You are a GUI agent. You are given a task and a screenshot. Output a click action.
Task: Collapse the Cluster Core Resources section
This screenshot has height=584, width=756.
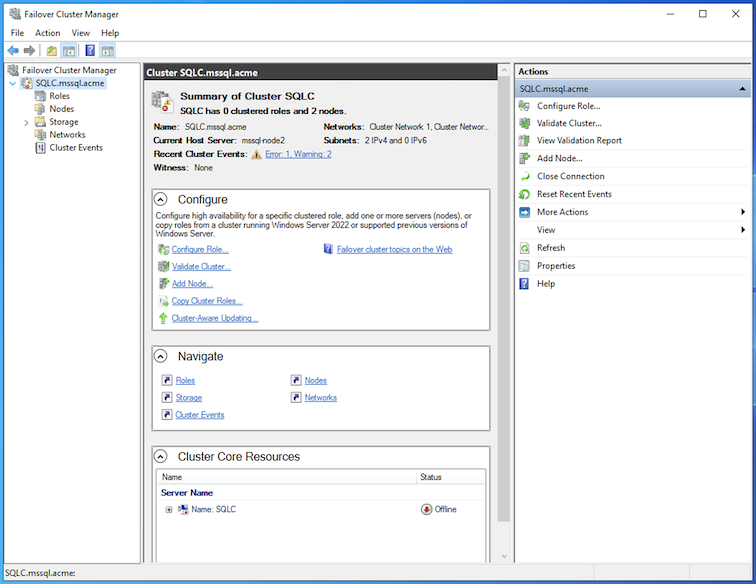click(x=161, y=456)
